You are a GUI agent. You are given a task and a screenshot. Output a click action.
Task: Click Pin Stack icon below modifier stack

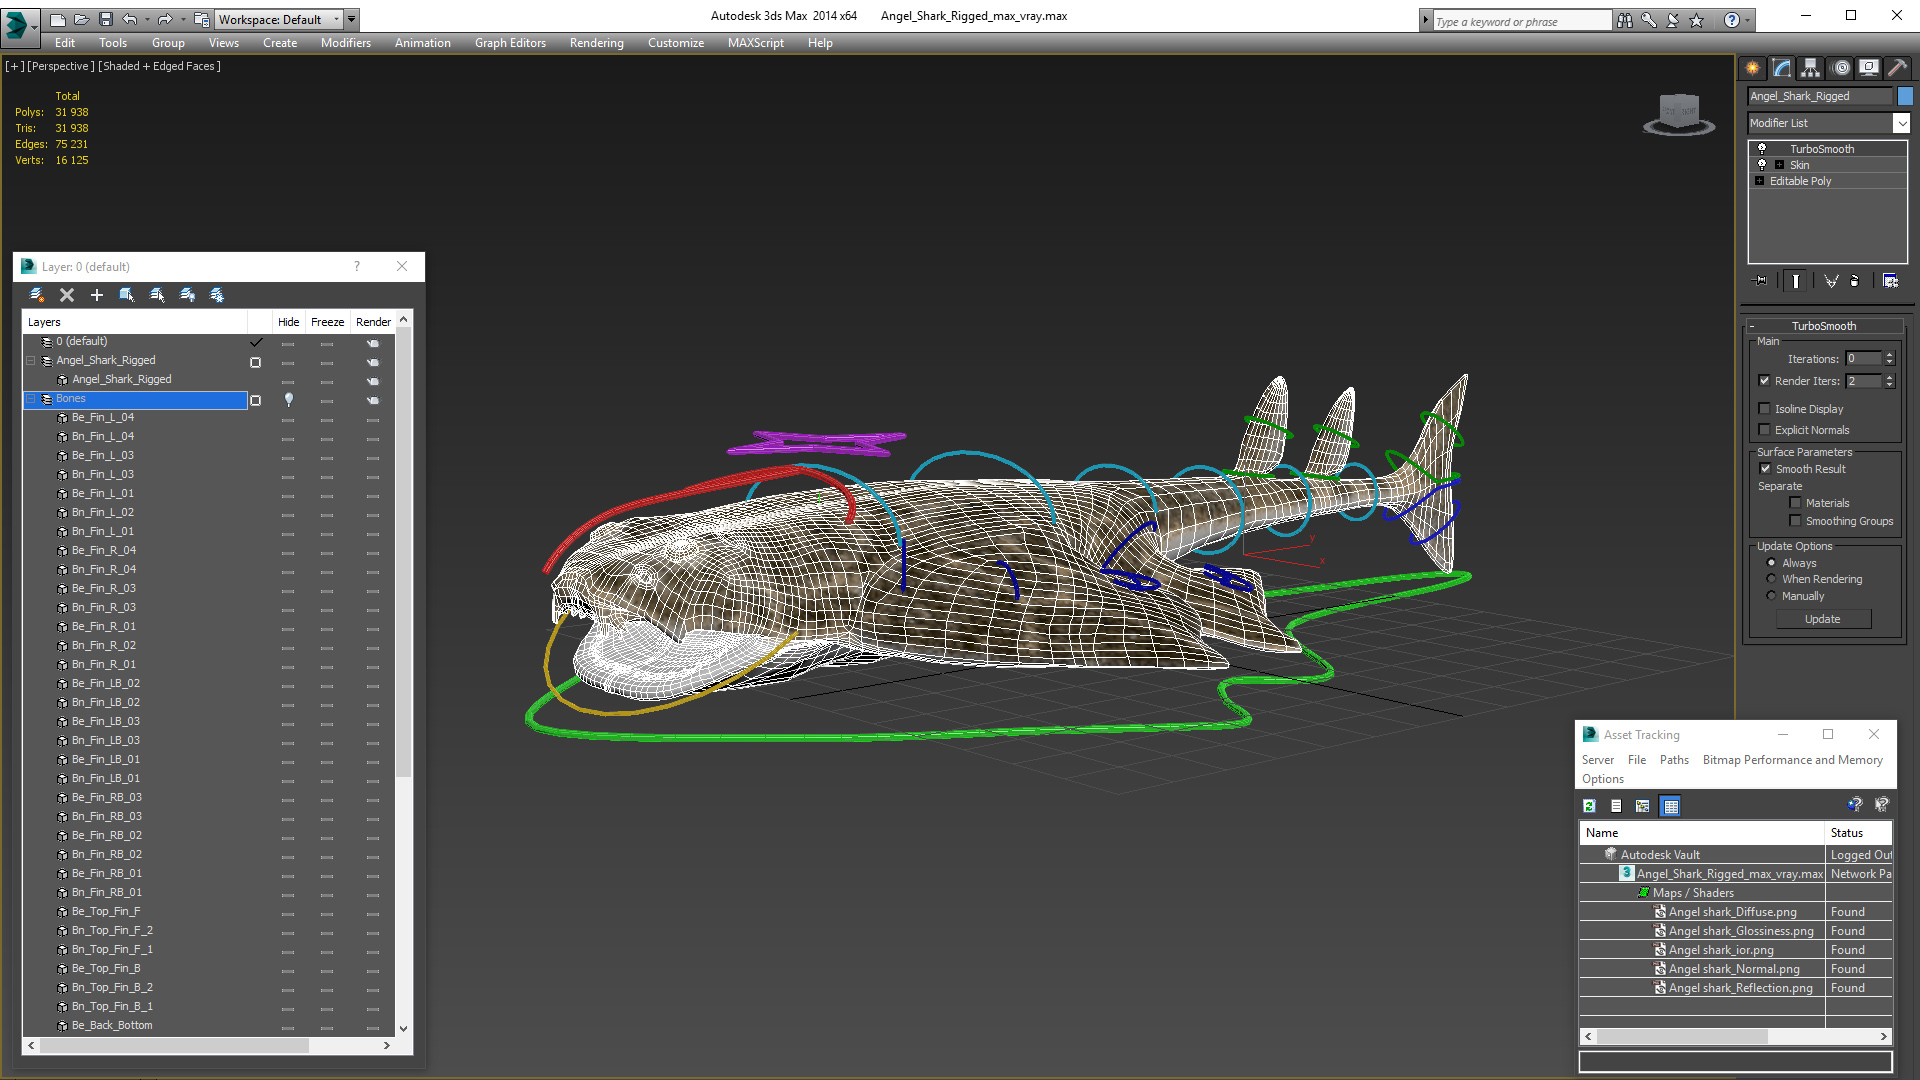point(1761,281)
